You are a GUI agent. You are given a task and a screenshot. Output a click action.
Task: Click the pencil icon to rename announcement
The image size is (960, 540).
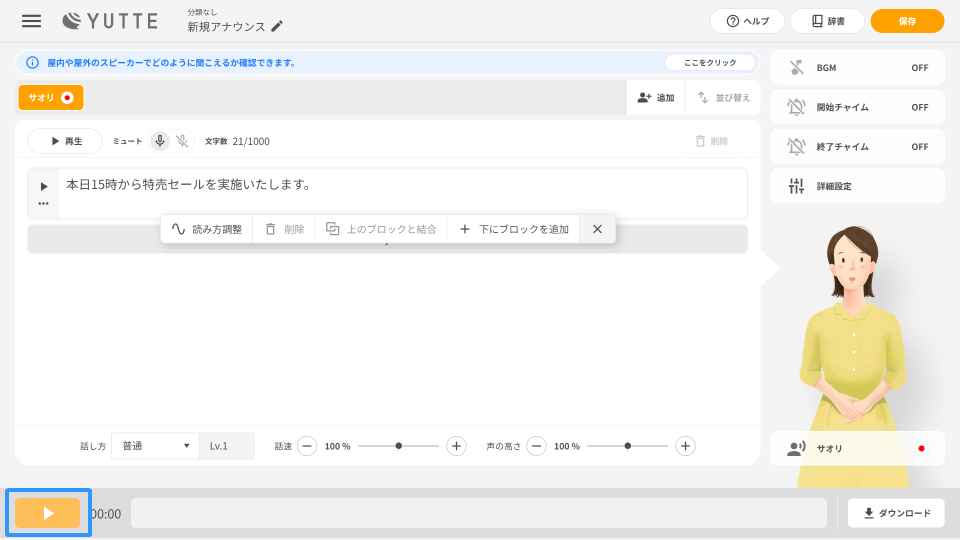277,27
